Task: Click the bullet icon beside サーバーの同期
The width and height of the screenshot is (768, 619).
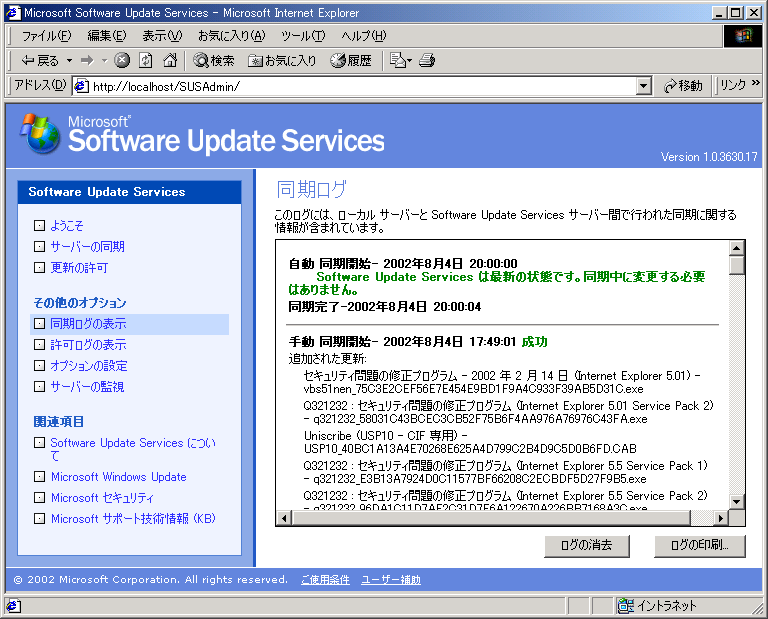Action: [39, 247]
